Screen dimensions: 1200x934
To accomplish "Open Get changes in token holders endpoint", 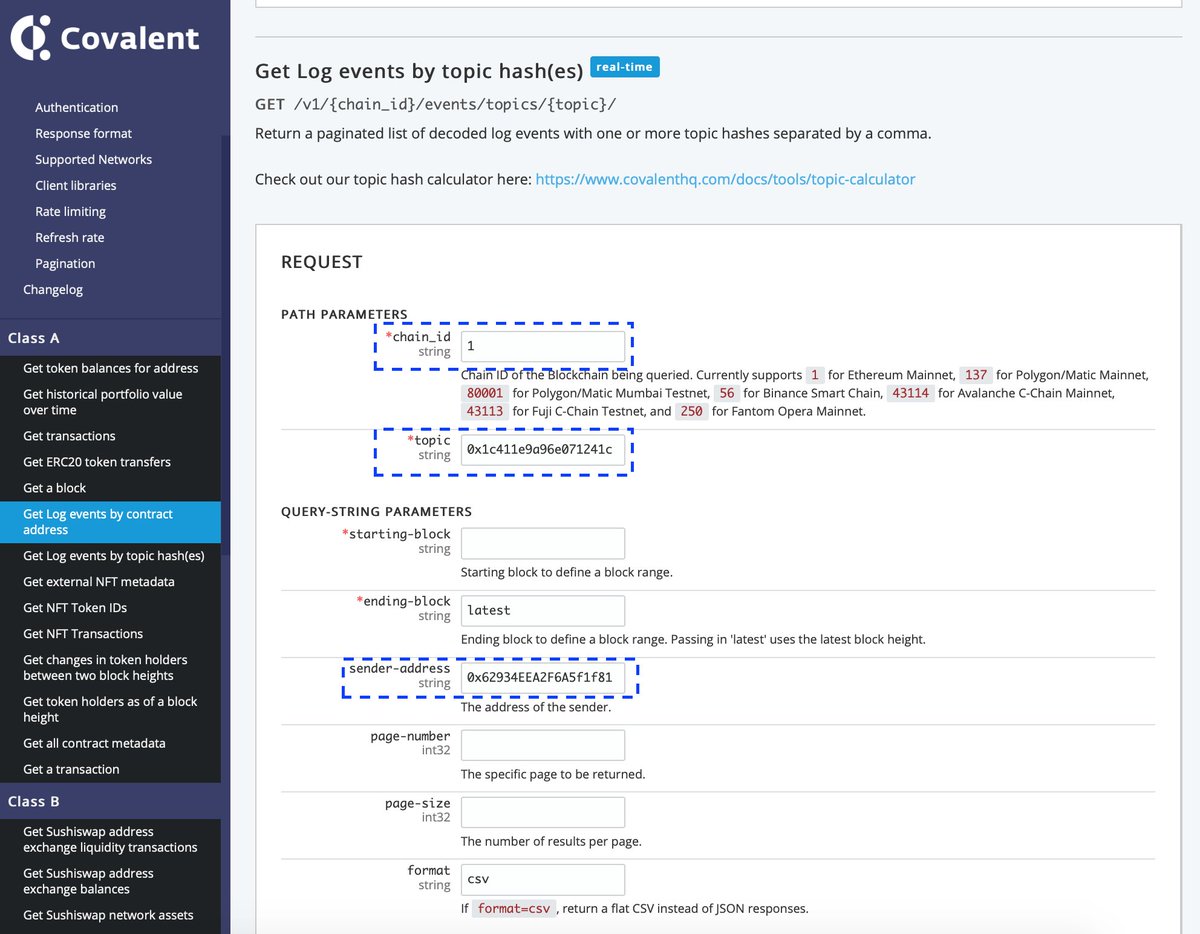I will pyautogui.click(x=105, y=668).
